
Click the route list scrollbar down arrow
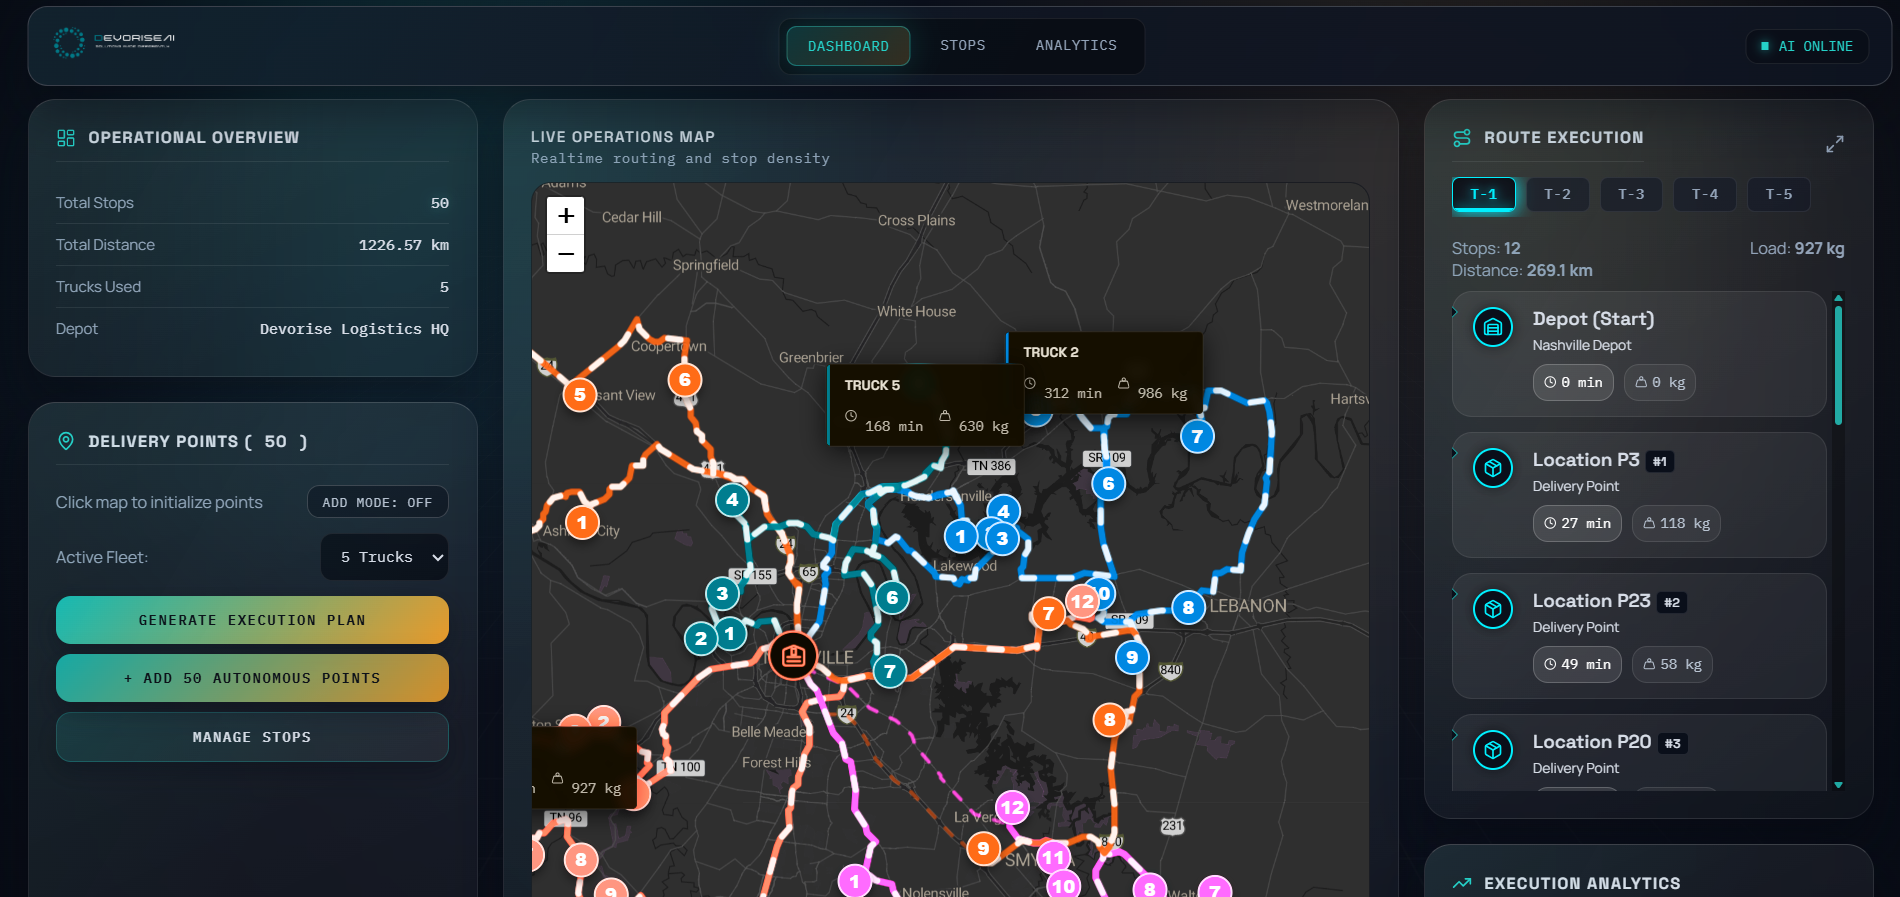[1838, 785]
